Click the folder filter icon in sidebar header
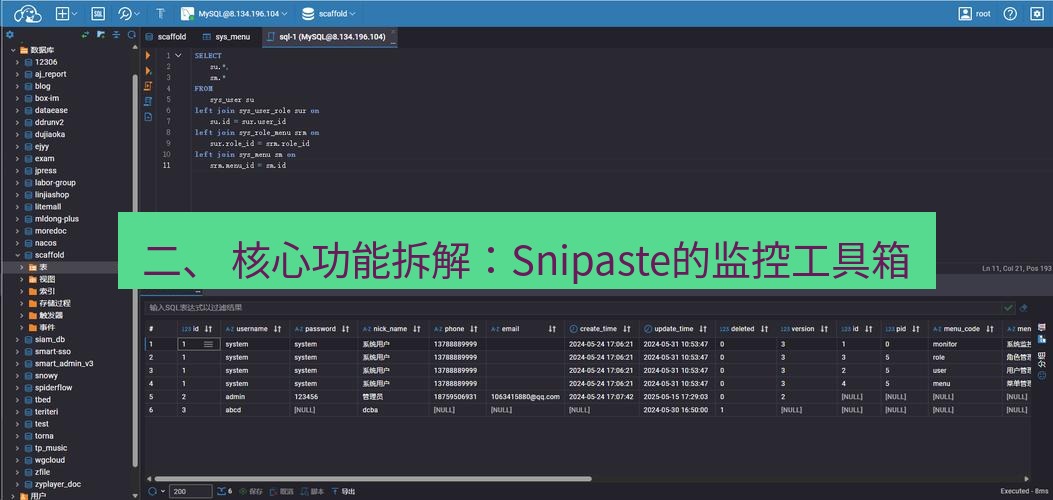The image size is (1053, 500). pyautogui.click(x=101, y=35)
